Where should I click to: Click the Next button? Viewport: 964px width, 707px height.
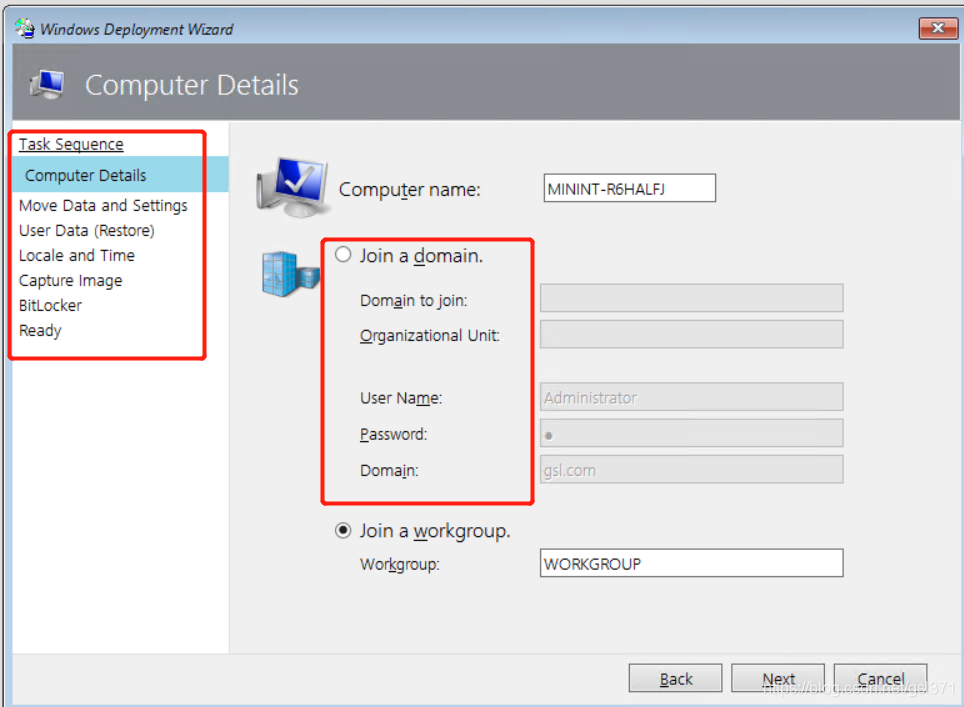click(778, 678)
